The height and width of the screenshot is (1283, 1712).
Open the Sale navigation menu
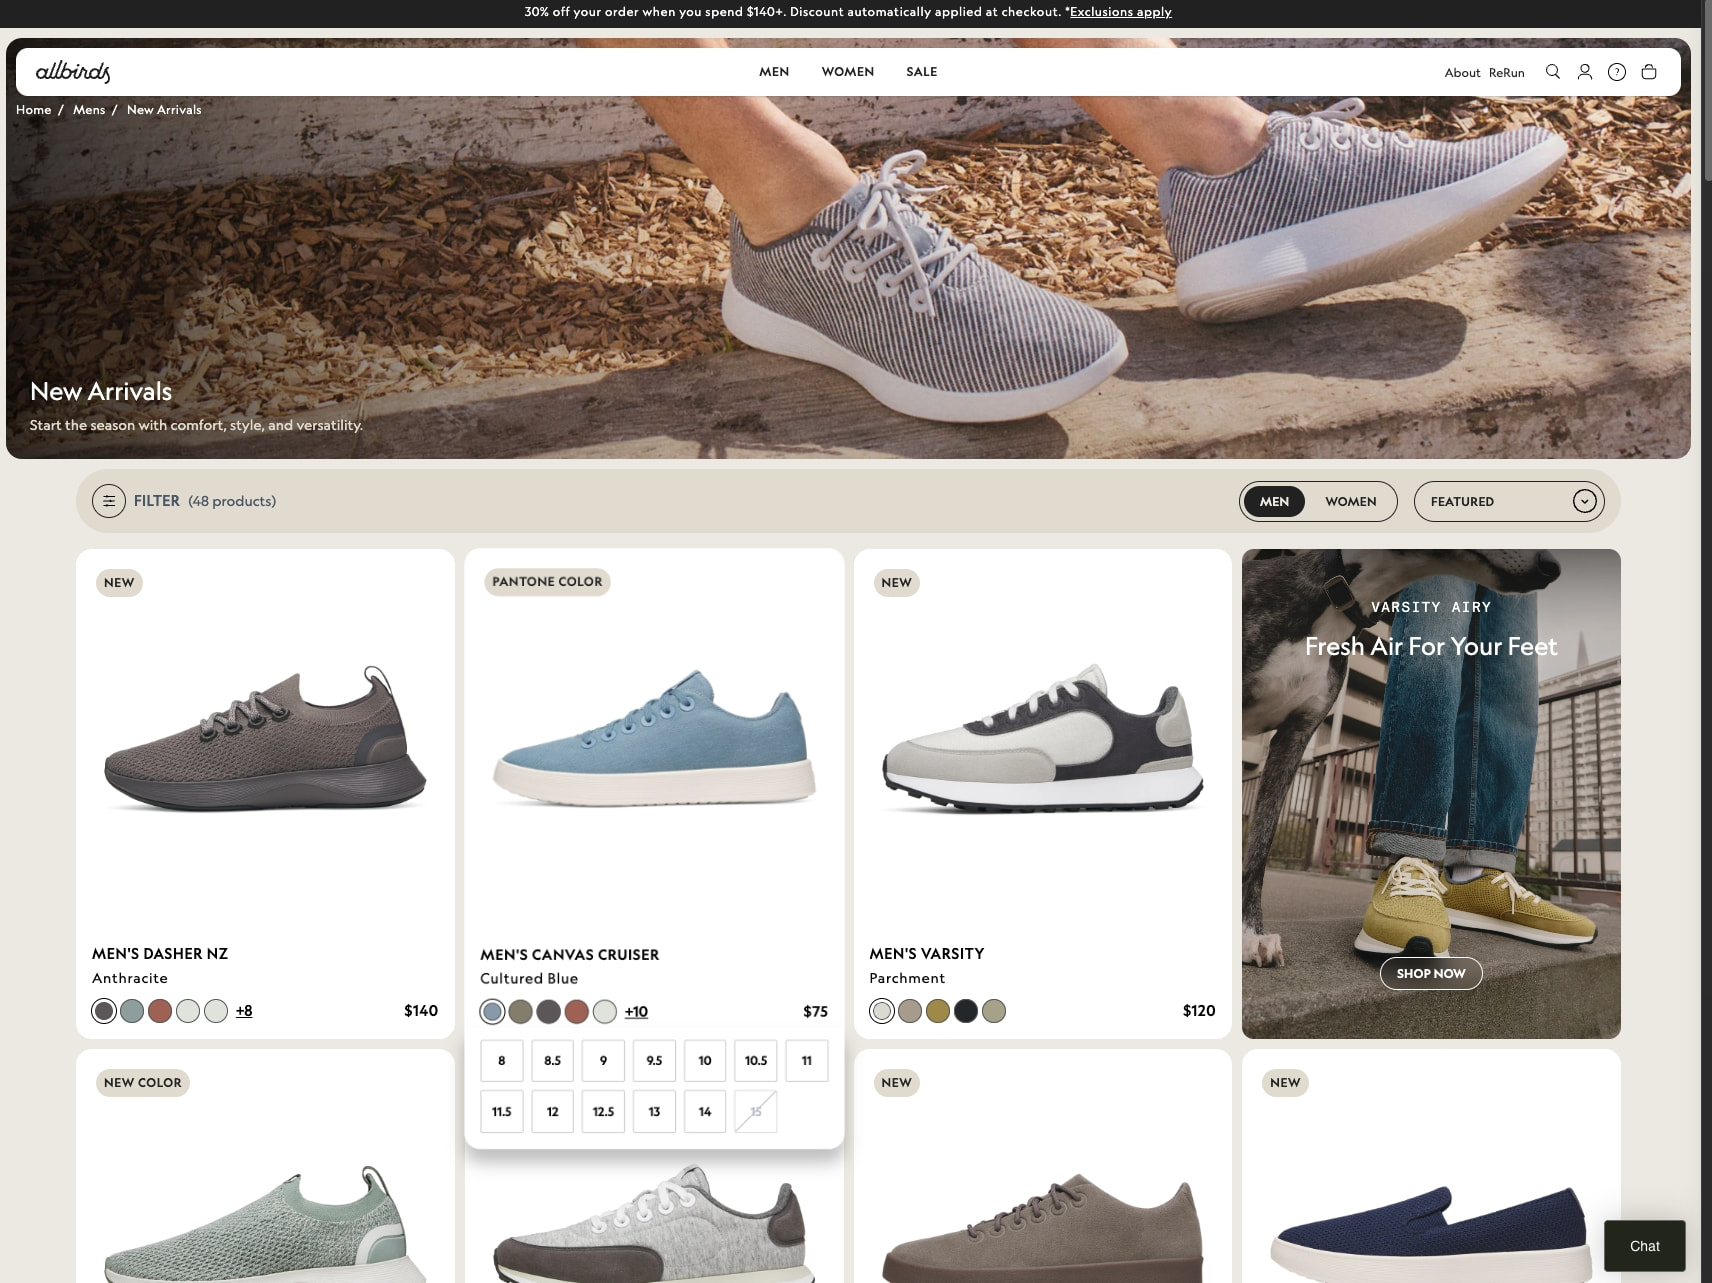coord(922,72)
